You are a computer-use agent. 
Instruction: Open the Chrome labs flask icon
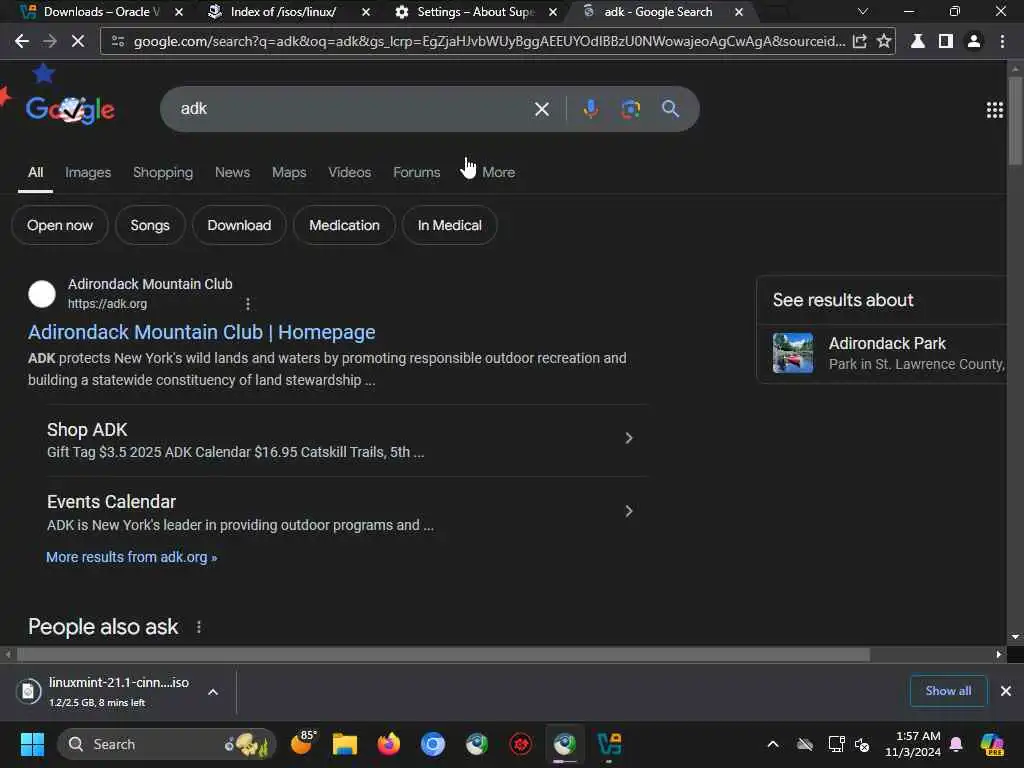[918, 41]
